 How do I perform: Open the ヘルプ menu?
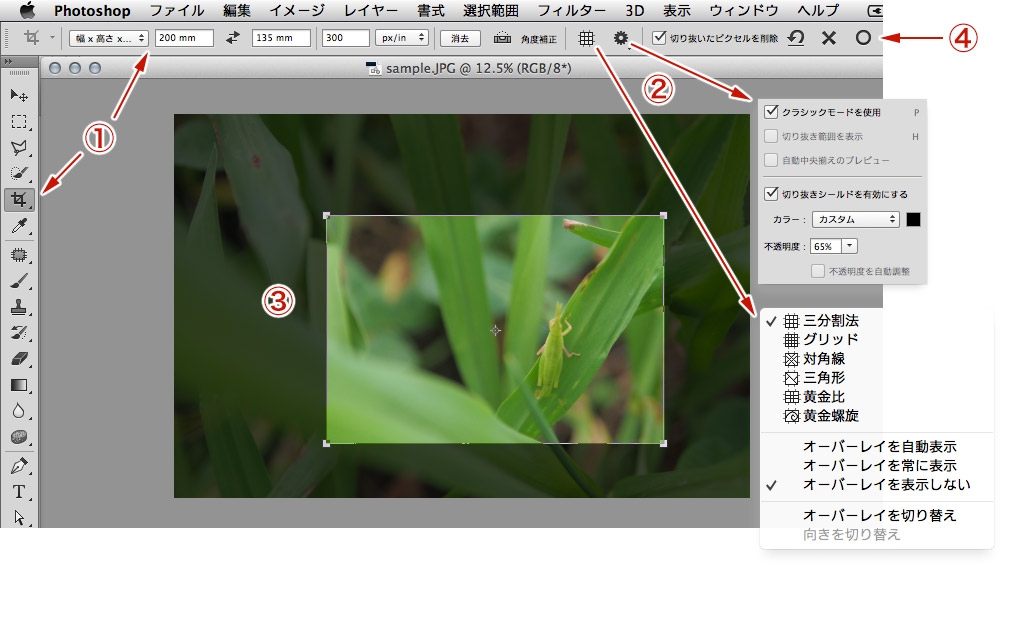point(818,10)
